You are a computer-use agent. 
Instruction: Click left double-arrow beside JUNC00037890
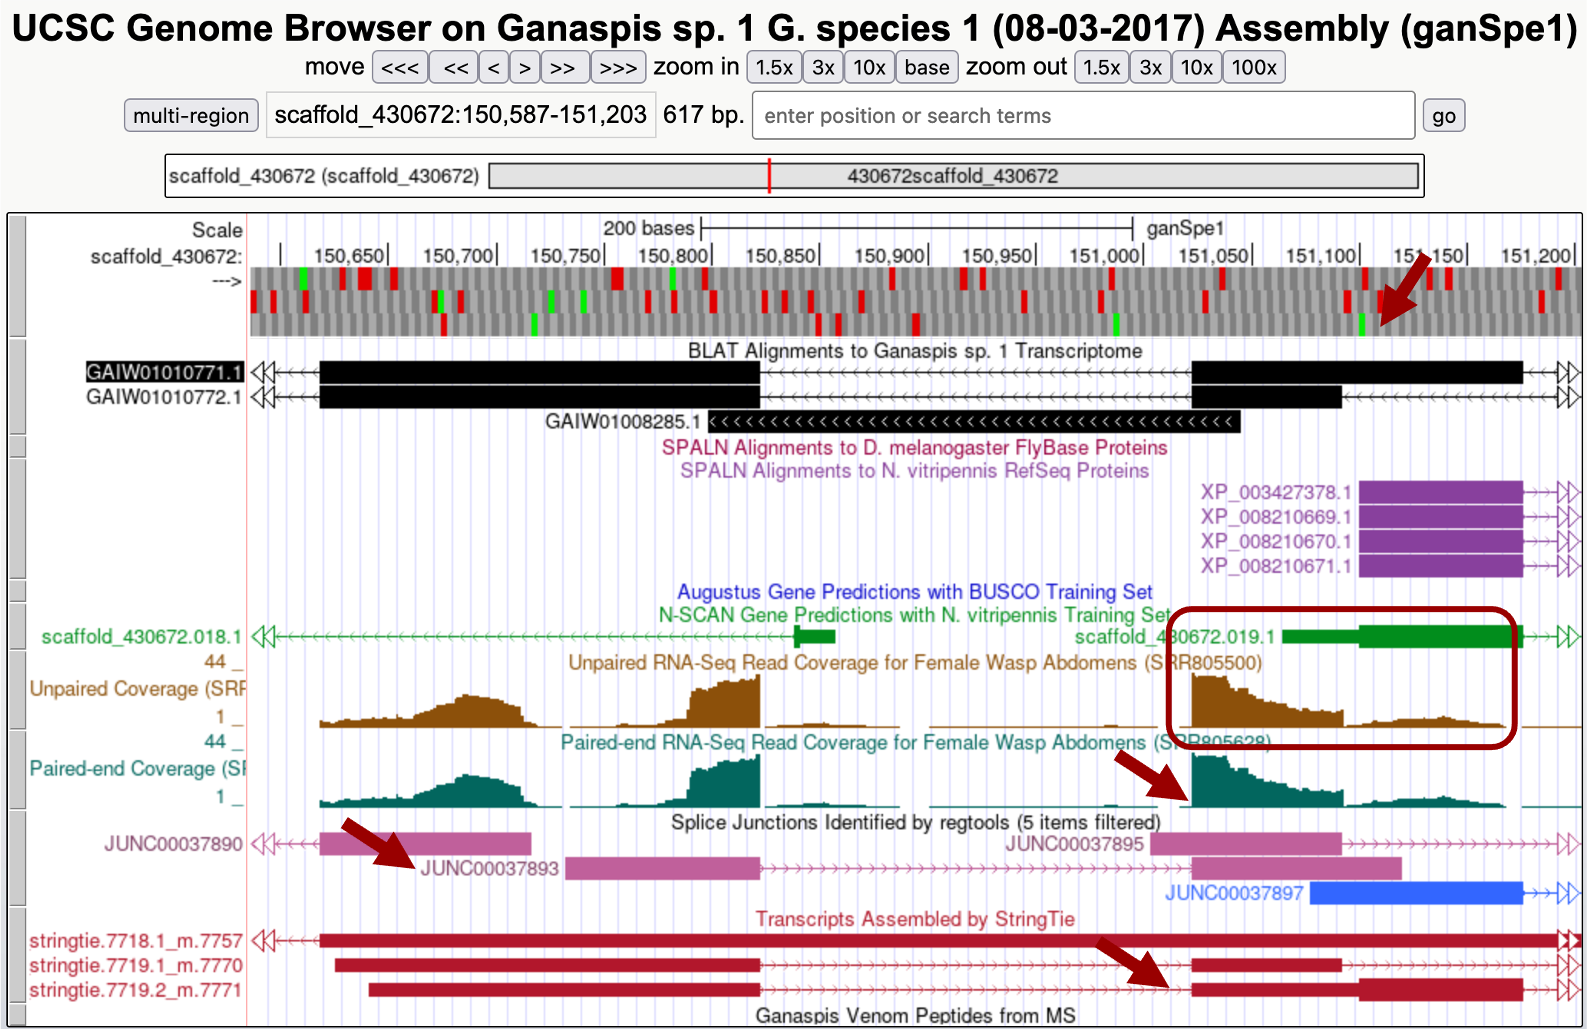pos(262,844)
